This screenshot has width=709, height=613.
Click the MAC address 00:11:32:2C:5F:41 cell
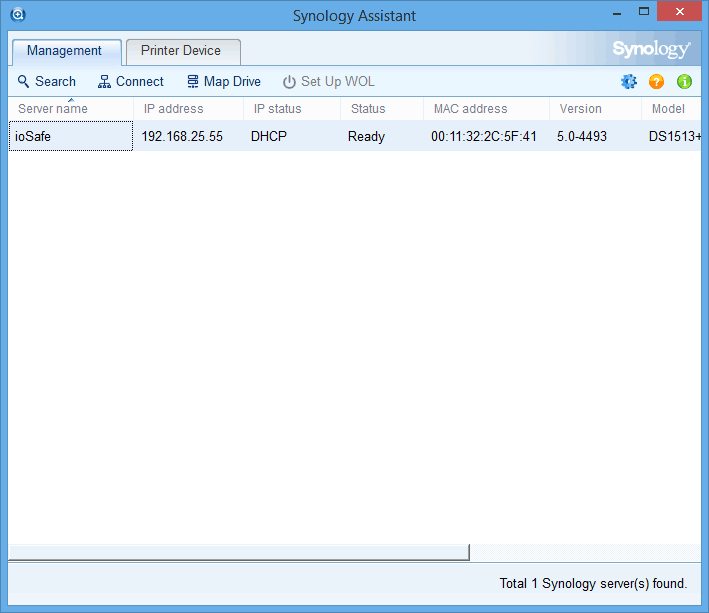(x=484, y=137)
